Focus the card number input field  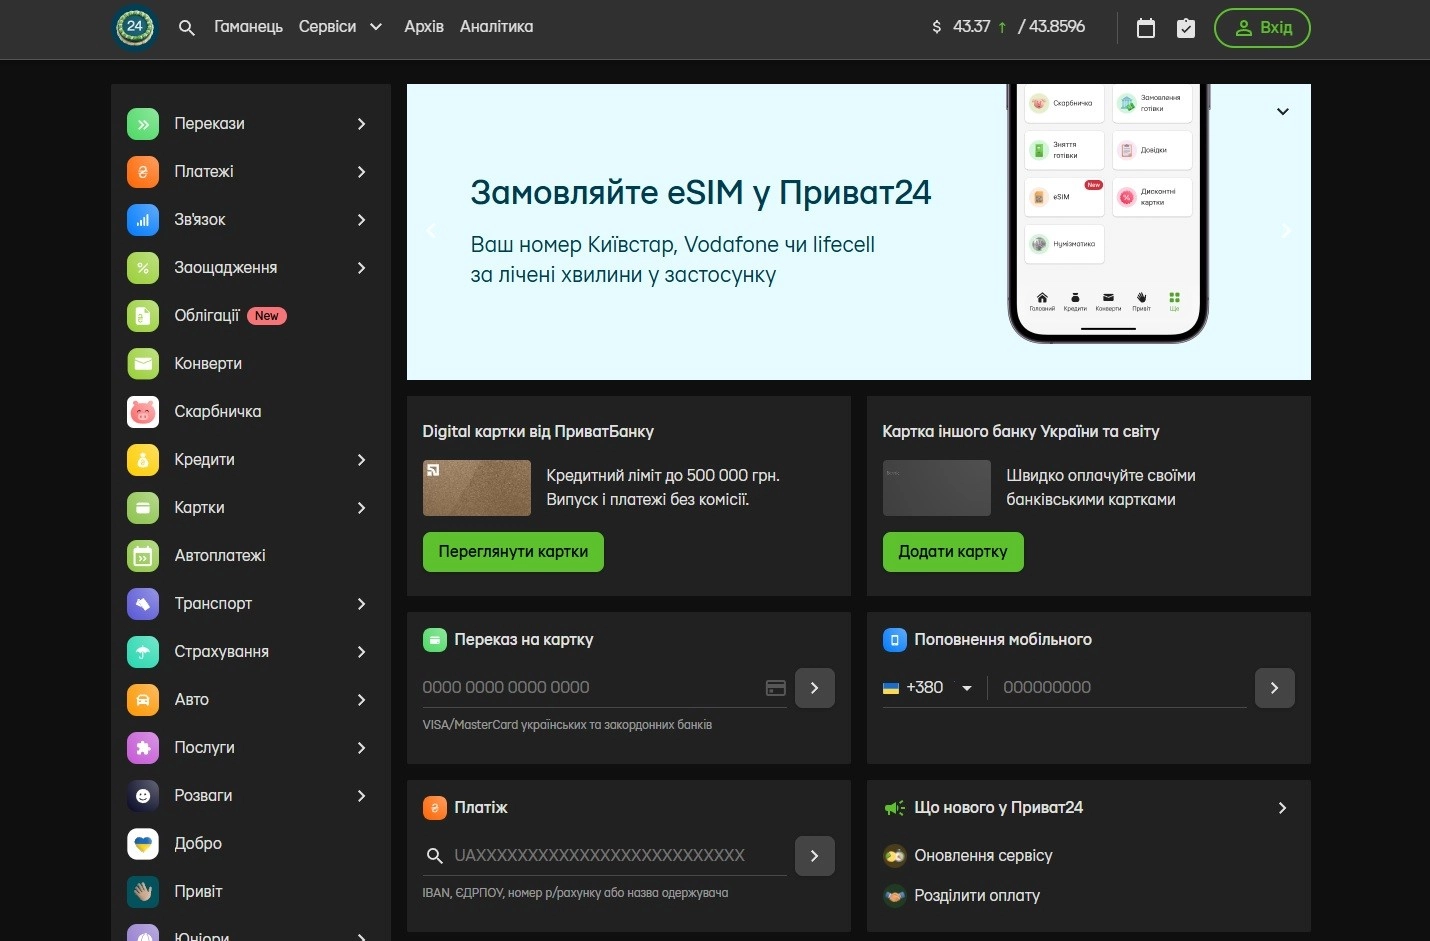click(592, 688)
